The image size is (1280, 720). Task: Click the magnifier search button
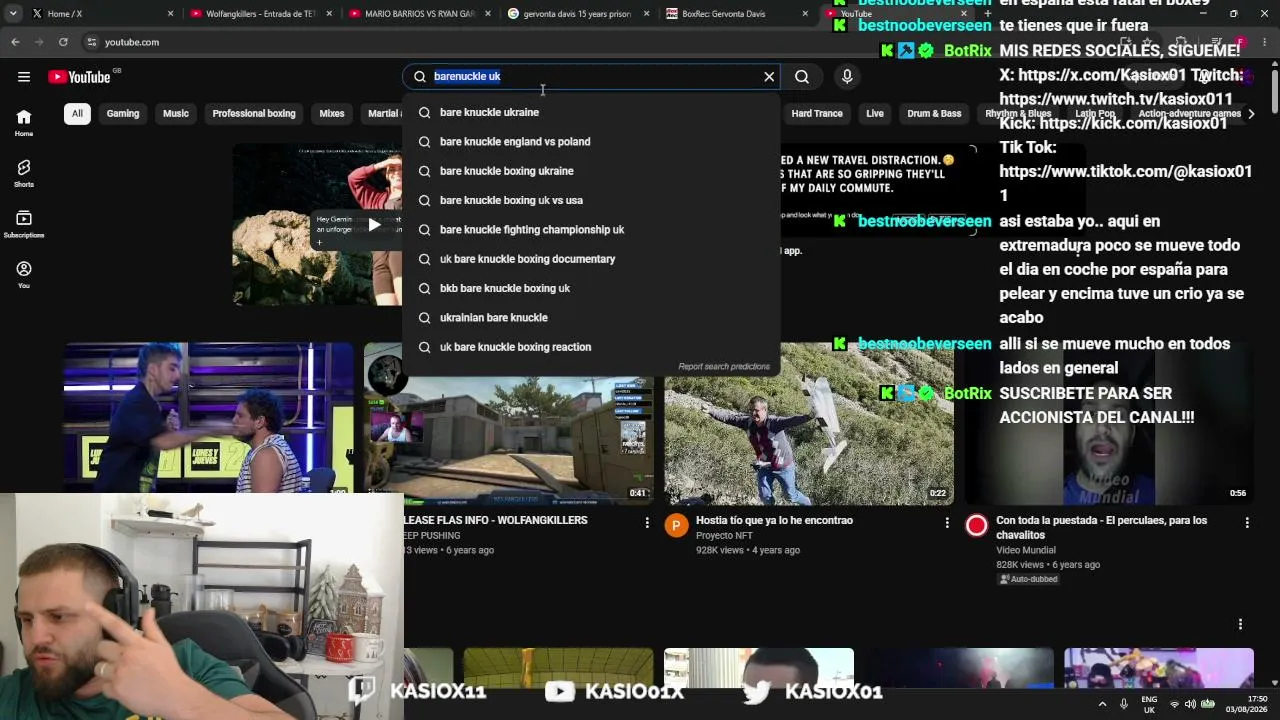click(x=802, y=76)
